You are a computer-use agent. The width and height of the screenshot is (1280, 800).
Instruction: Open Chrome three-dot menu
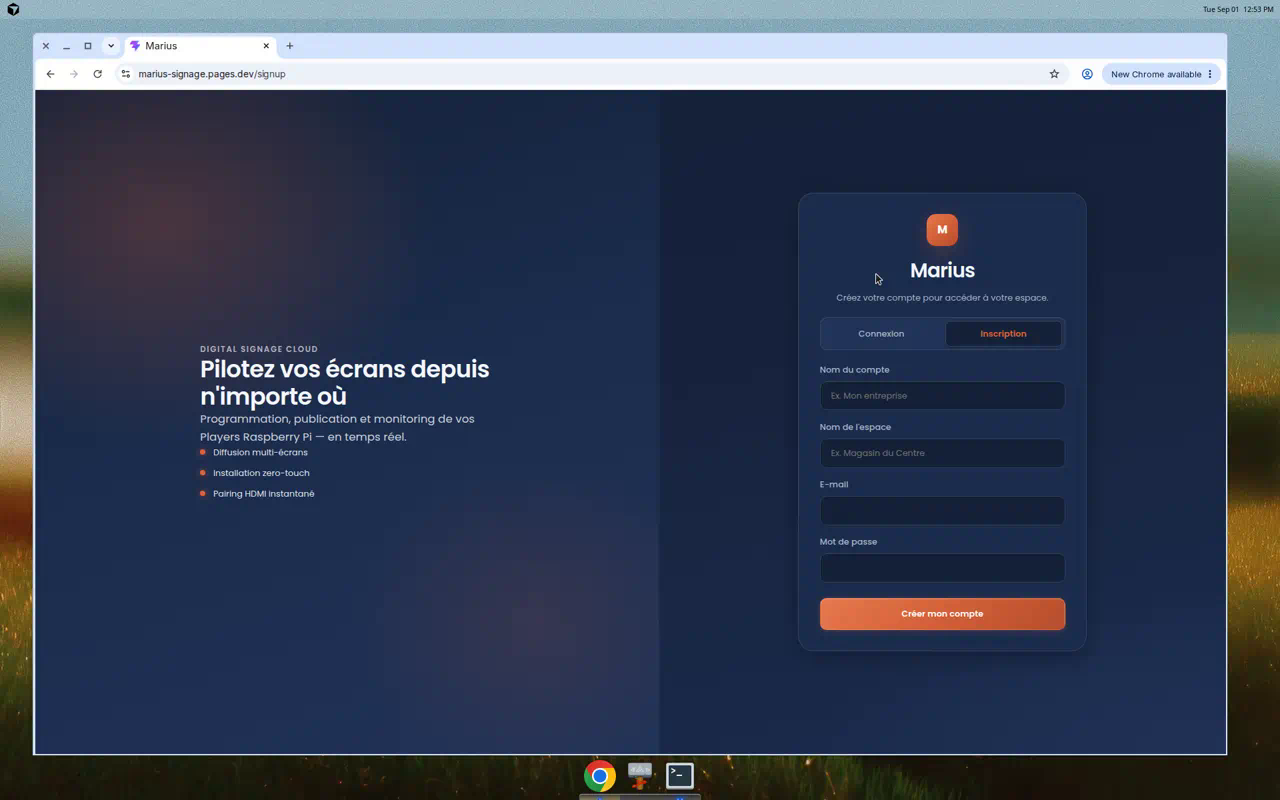(x=1210, y=74)
